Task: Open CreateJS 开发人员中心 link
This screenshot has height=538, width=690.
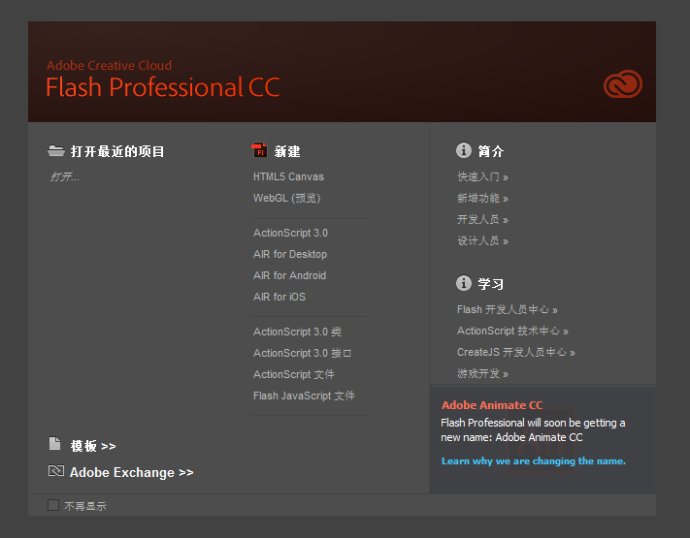Action: click(x=516, y=352)
